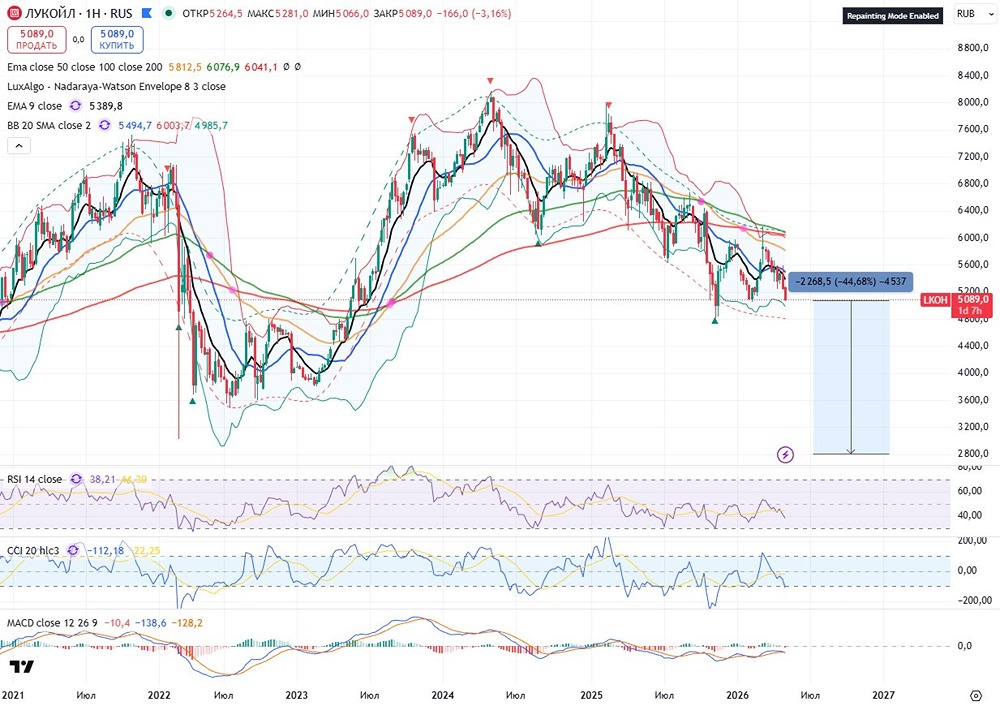Click the −138,6 MACD value

[x=153, y=622]
